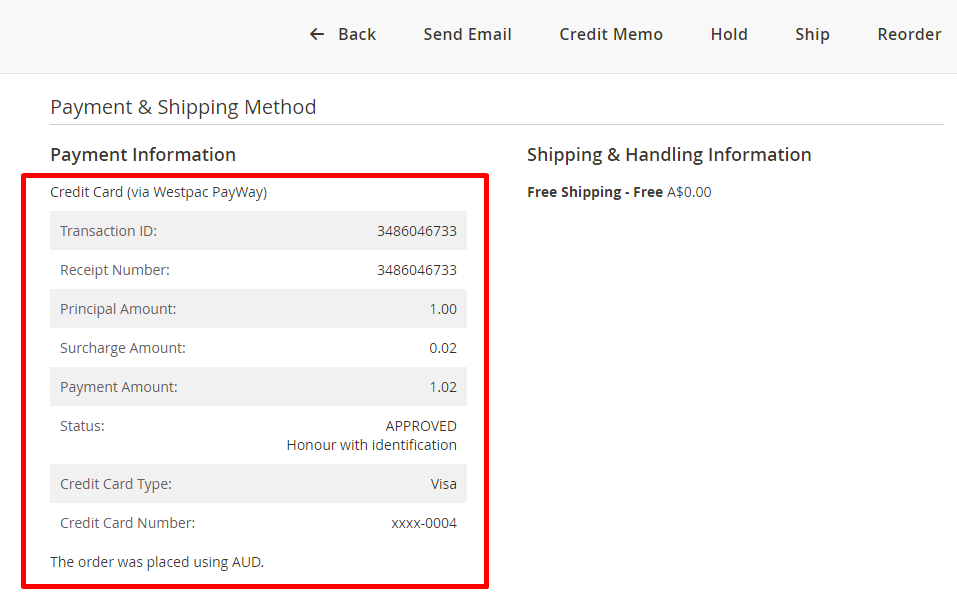Click the Credit Card (via Westpac PayWay) text
Viewport: 957px width, 604px height.
[158, 192]
